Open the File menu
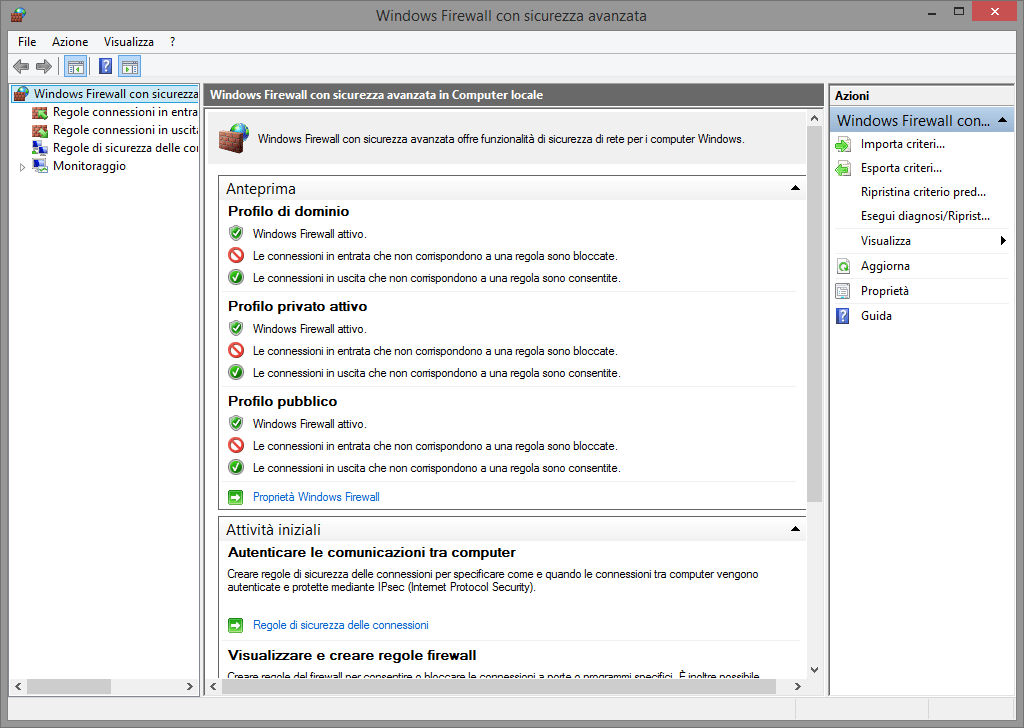Viewport: 1024px width, 728px height. (27, 42)
